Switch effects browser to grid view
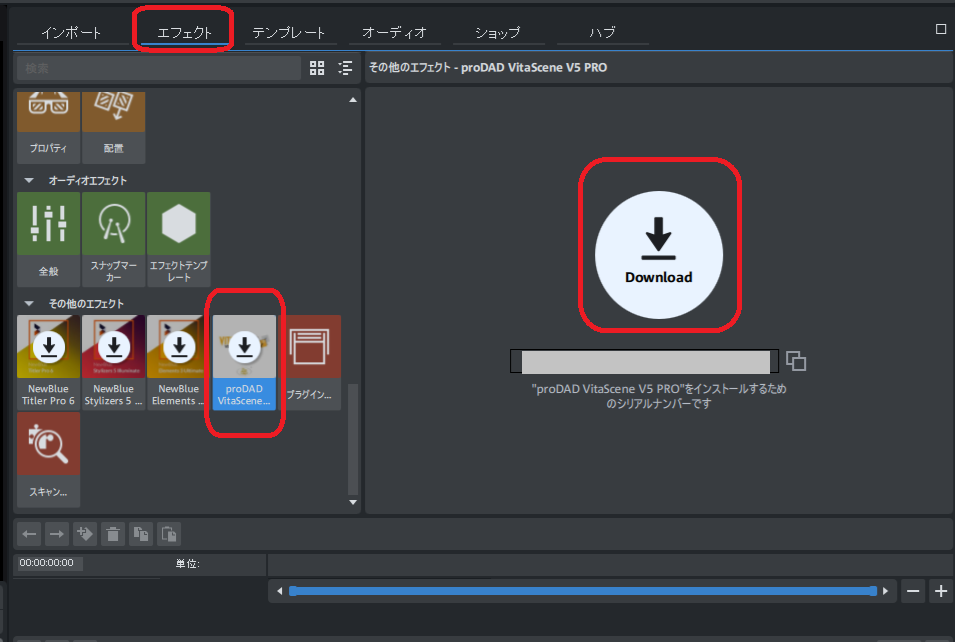Image resolution: width=955 pixels, height=642 pixels. [317, 68]
